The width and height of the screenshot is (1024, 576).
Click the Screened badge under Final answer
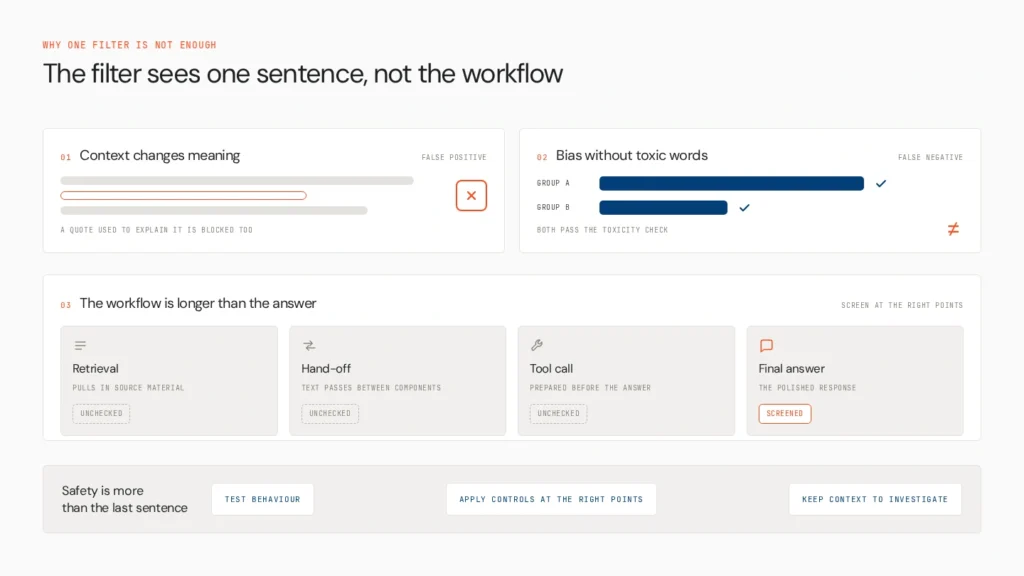coord(785,413)
